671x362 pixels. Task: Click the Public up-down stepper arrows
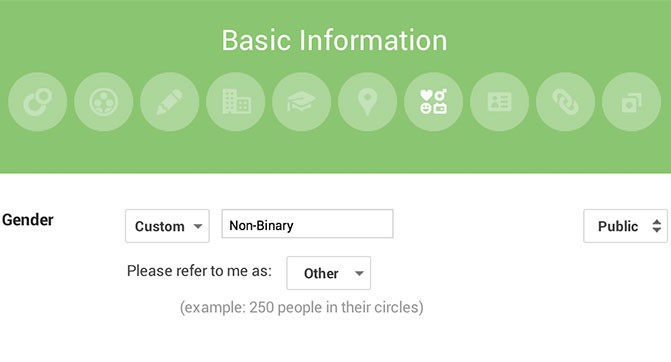pyautogui.click(x=656, y=226)
